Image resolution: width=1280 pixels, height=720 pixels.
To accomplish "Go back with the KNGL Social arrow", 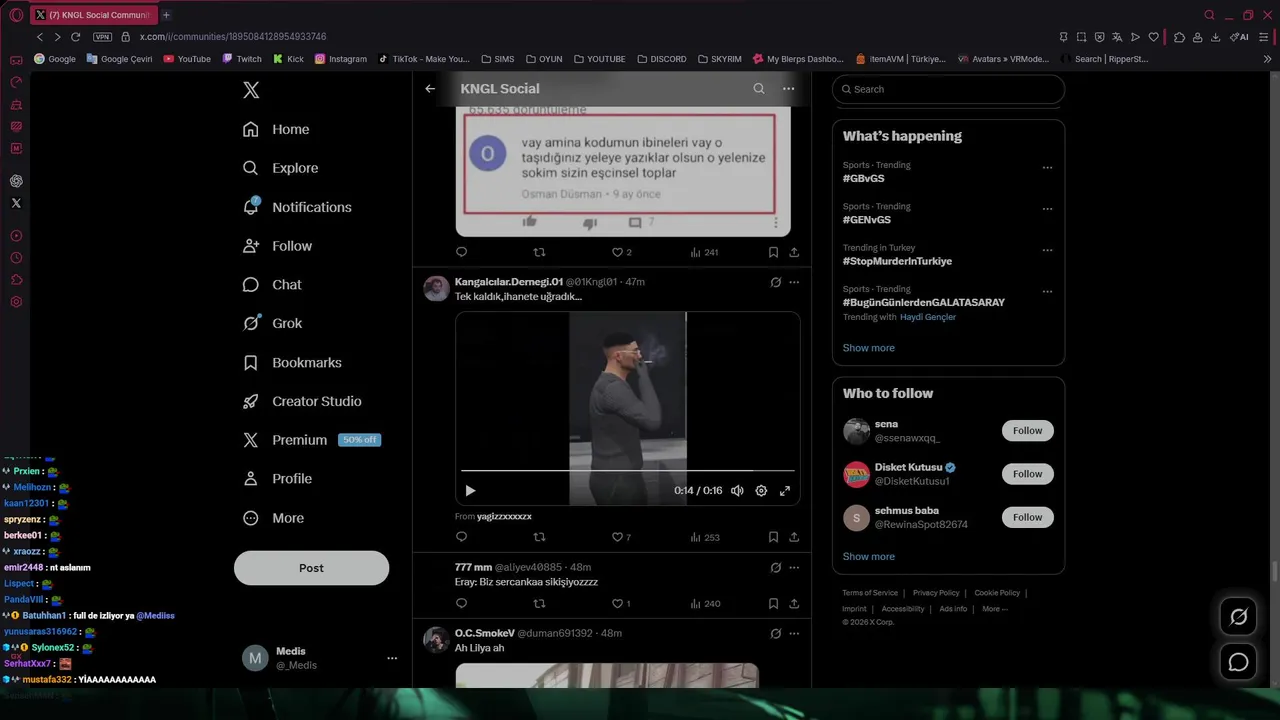I will 430,89.
